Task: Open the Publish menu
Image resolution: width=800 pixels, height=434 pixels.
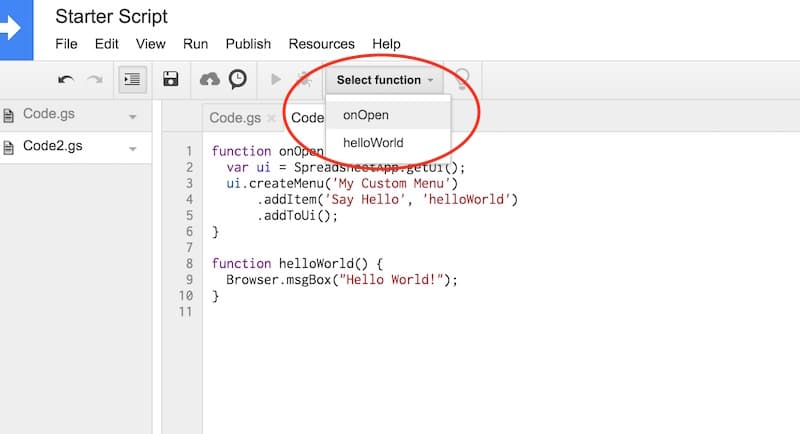Action: 248,44
